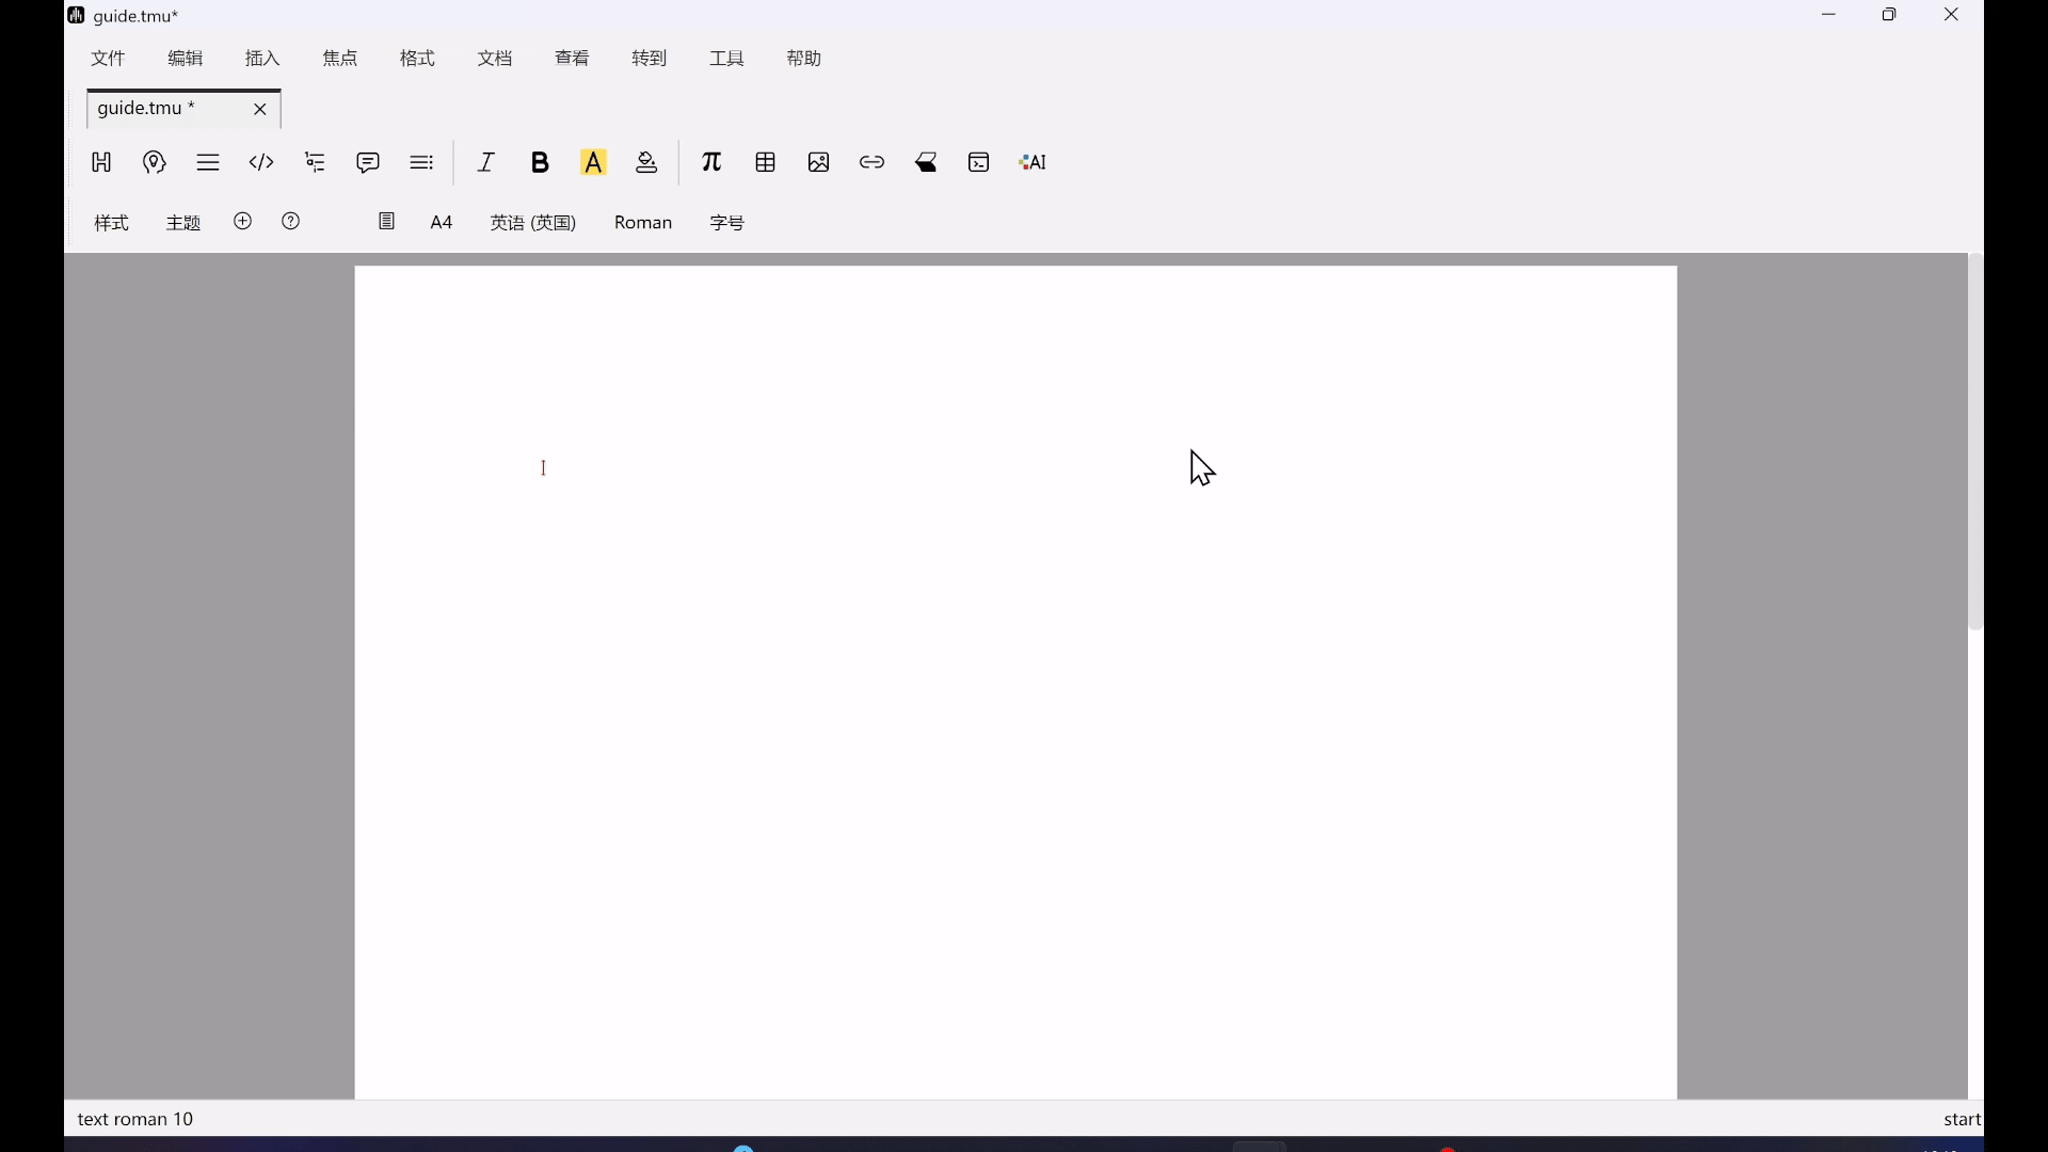Viewport: 2048px width, 1152px height.
Task: Open the 英语 (英国) language dropdown
Action: point(533,222)
